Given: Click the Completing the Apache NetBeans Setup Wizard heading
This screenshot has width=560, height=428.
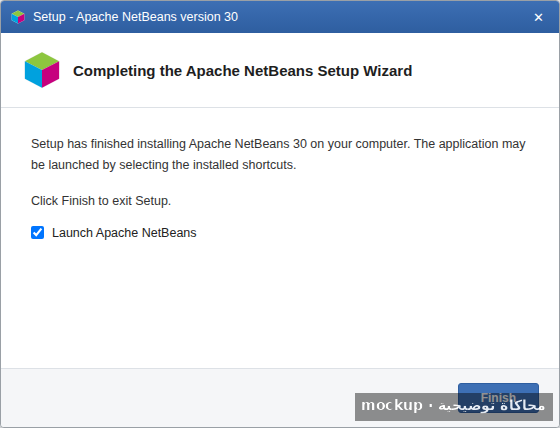Looking at the screenshot, I should tap(242, 71).
